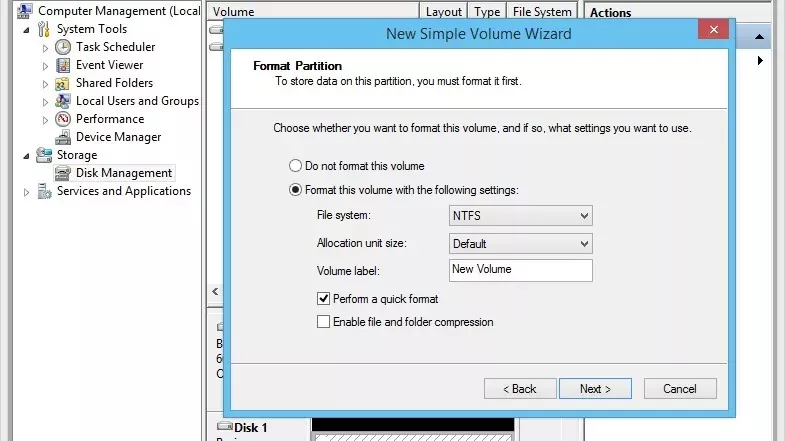Click the Computer Management root icon
The width and height of the screenshot is (785, 441).
tap(25, 11)
